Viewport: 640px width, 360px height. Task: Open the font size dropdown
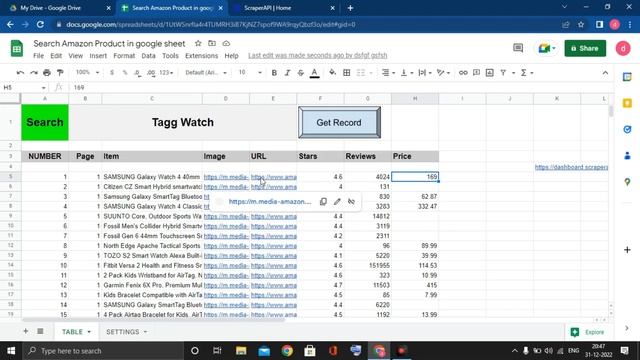[x=250, y=73]
